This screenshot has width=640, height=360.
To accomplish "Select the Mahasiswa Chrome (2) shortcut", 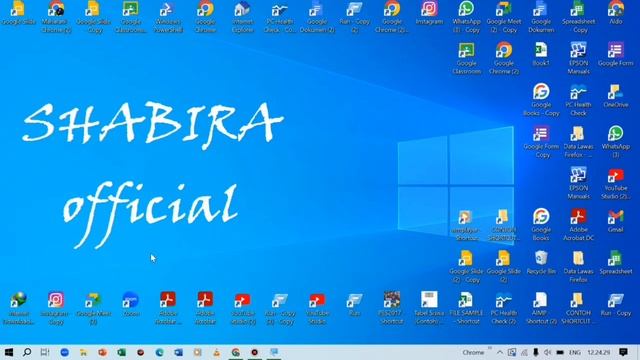I will tap(56, 16).
